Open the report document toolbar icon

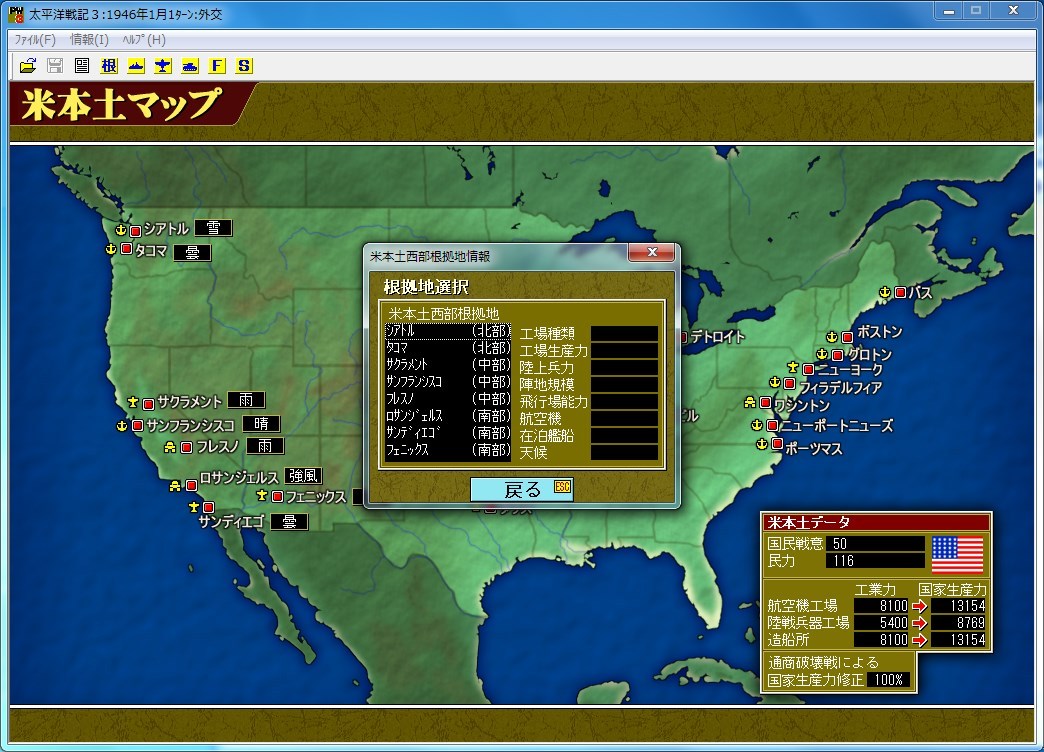click(x=82, y=65)
